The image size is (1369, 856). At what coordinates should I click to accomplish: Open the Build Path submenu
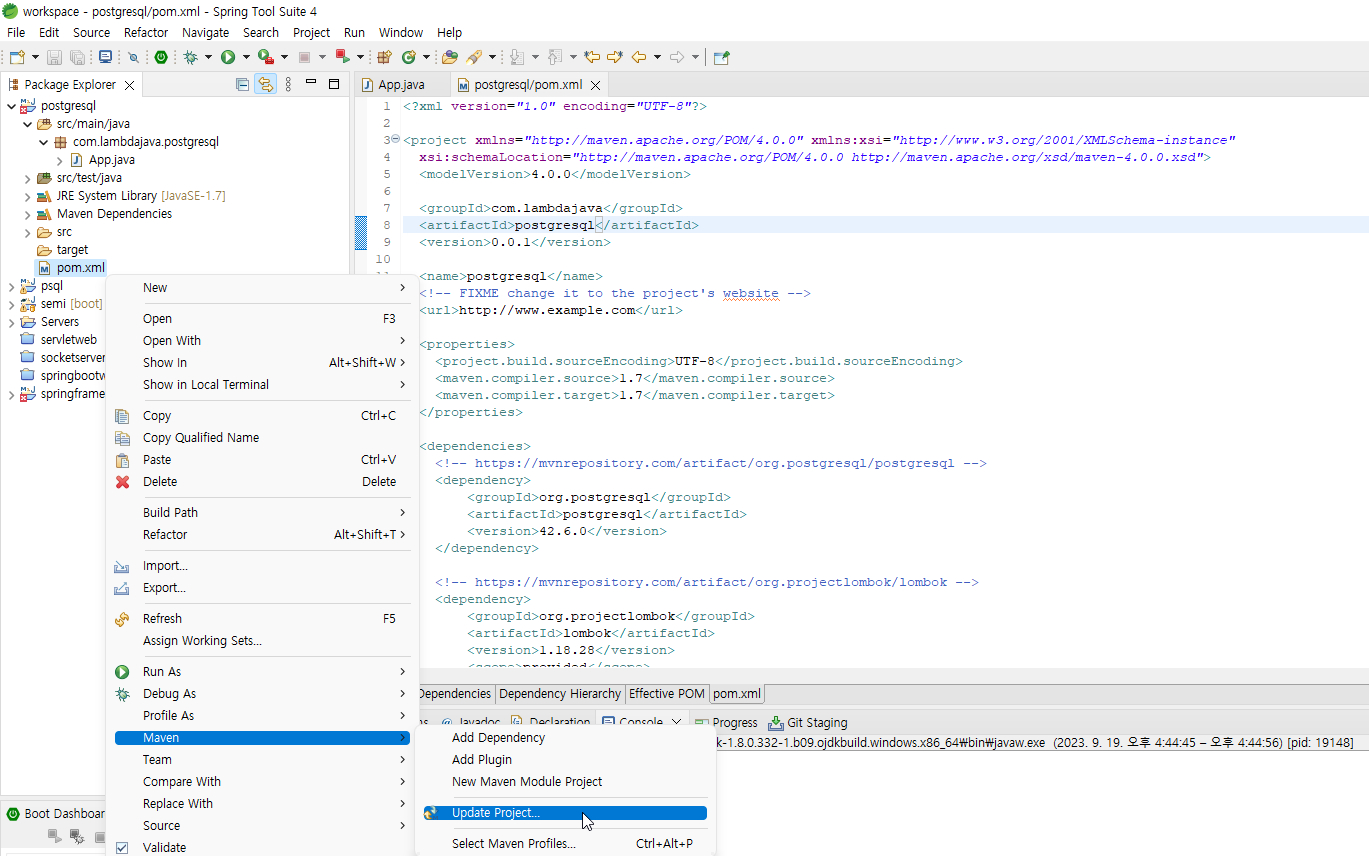coord(261,513)
